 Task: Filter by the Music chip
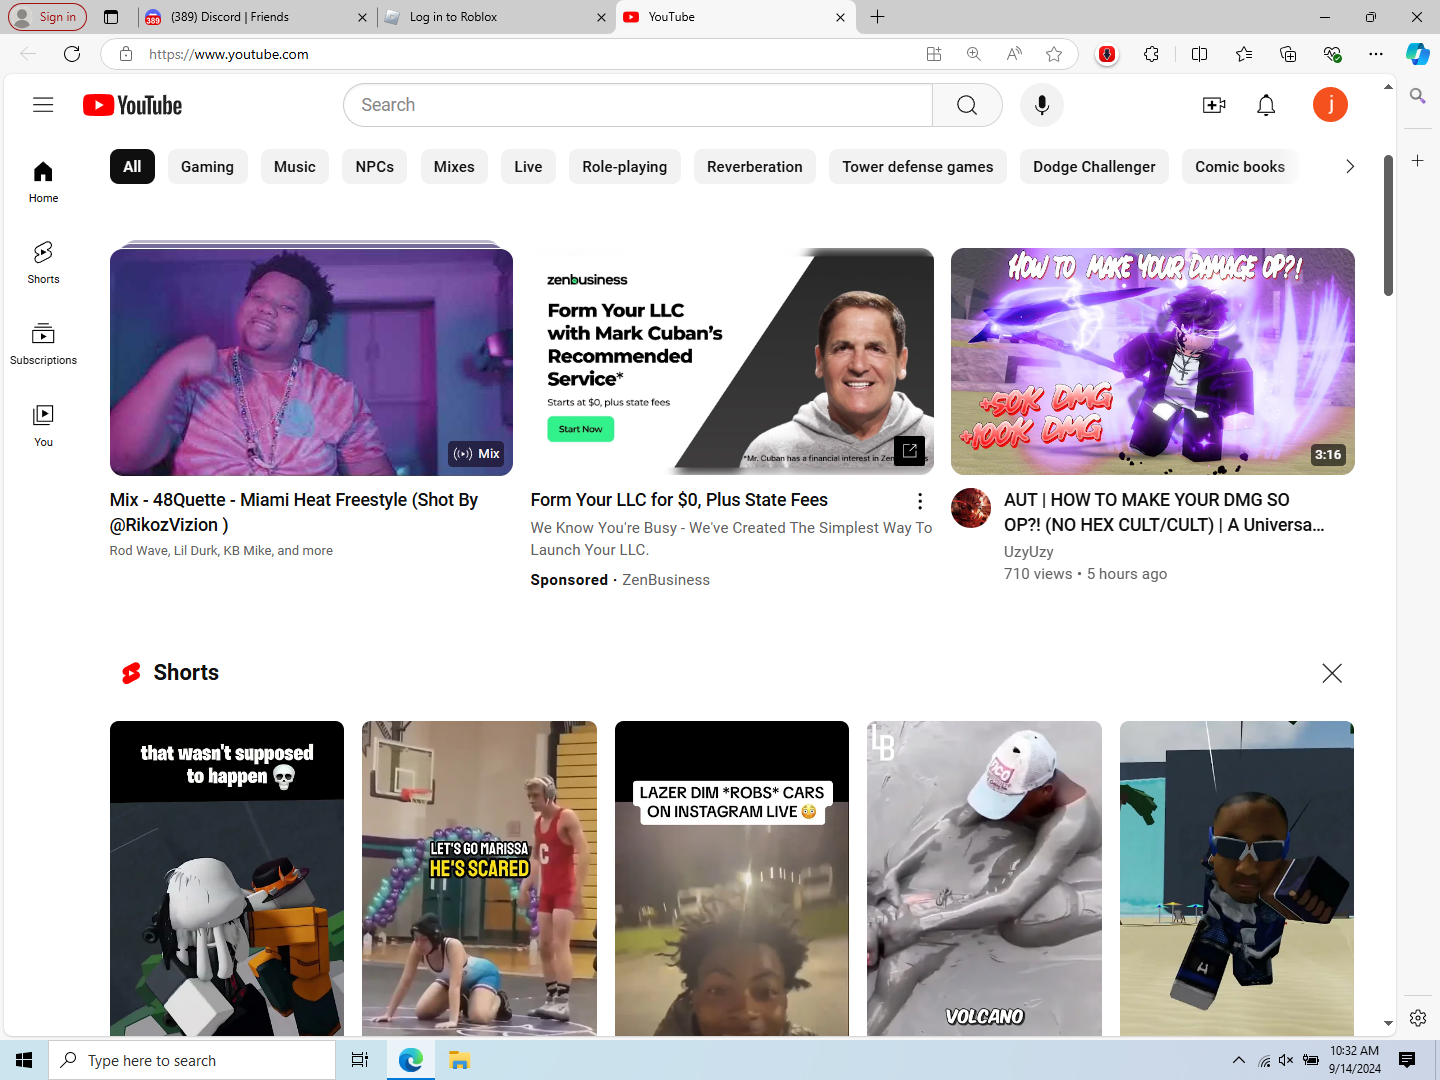(x=295, y=167)
